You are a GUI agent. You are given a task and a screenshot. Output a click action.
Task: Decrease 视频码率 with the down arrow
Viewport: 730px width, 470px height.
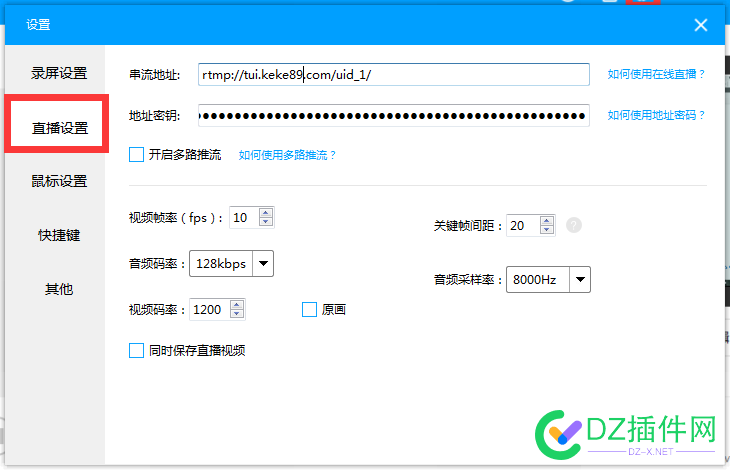point(237,314)
